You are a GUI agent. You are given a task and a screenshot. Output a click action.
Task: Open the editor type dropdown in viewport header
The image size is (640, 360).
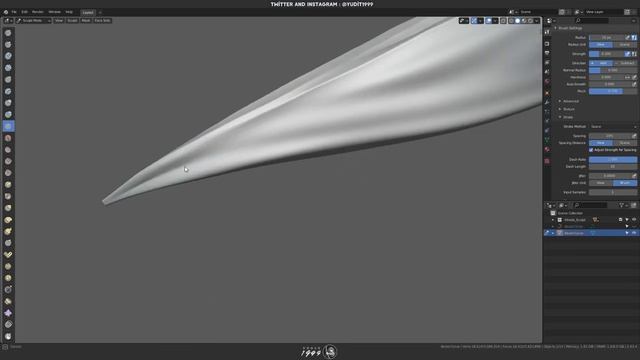(9, 20)
